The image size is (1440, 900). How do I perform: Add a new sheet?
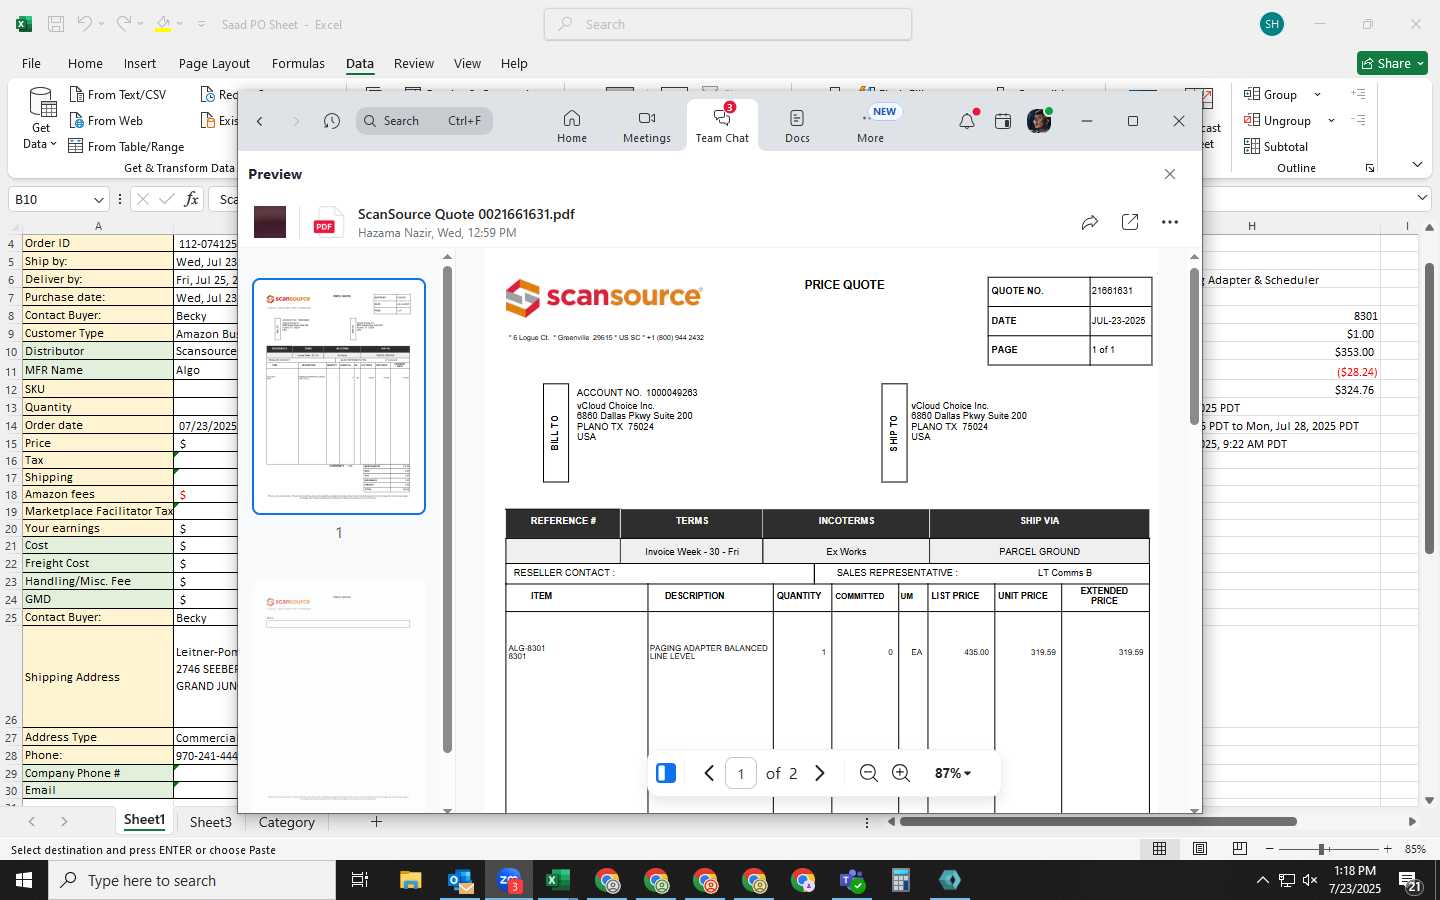click(376, 822)
